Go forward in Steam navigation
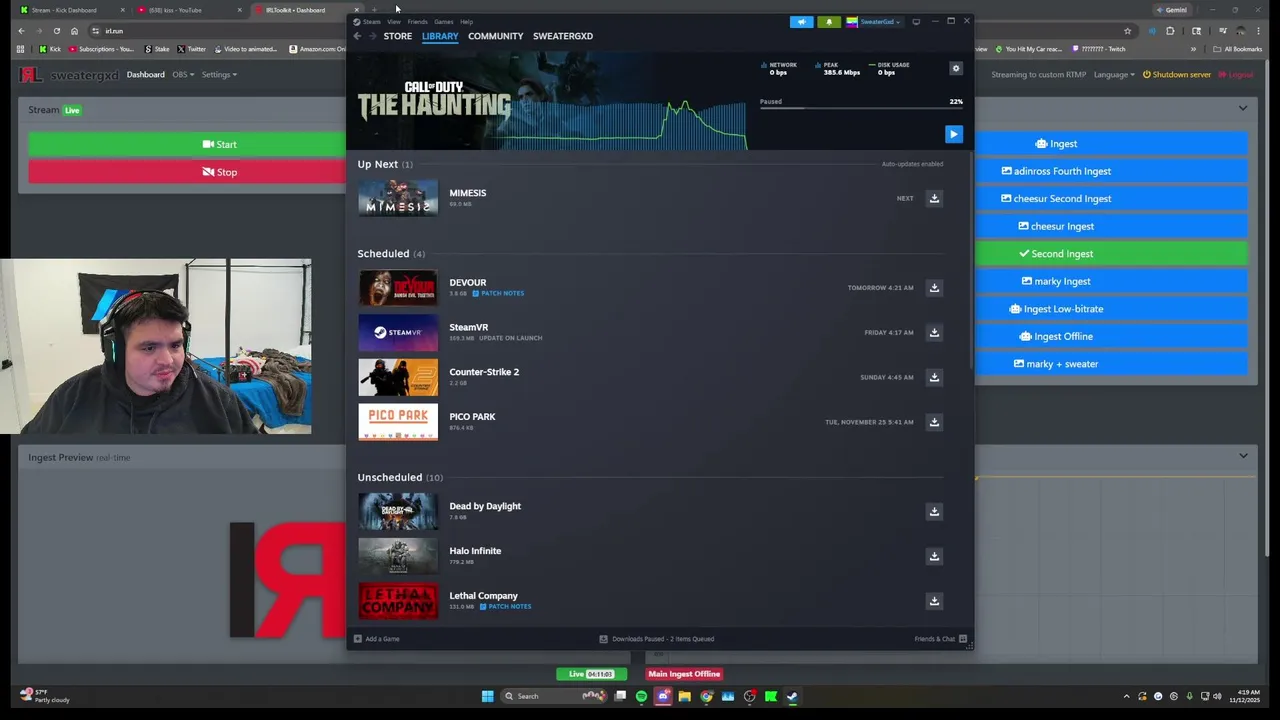The image size is (1280, 720). (373, 36)
